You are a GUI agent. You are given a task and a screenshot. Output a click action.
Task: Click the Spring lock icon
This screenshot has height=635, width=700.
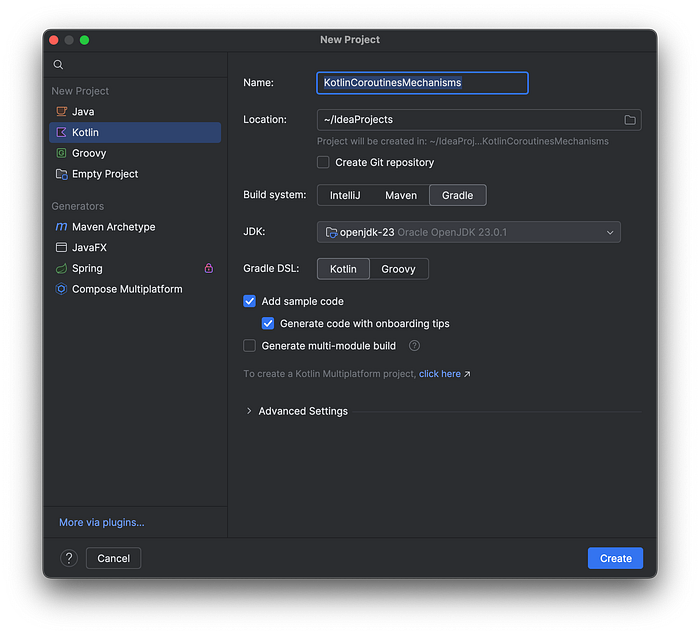pos(208,268)
